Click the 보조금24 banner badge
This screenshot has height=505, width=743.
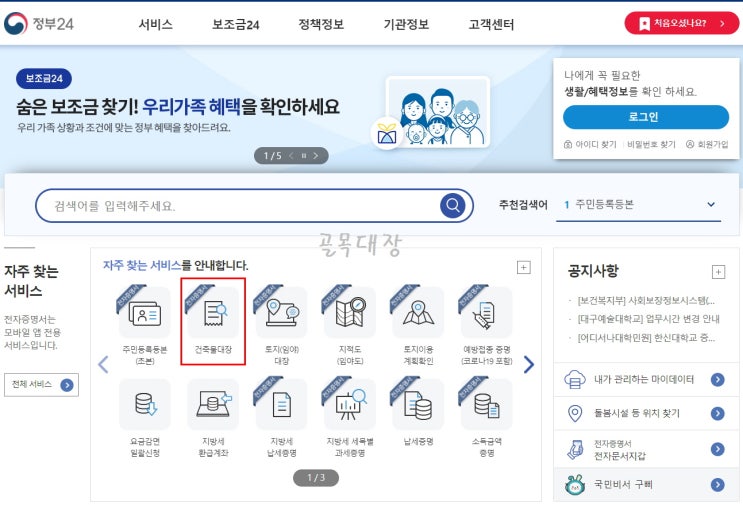44,79
